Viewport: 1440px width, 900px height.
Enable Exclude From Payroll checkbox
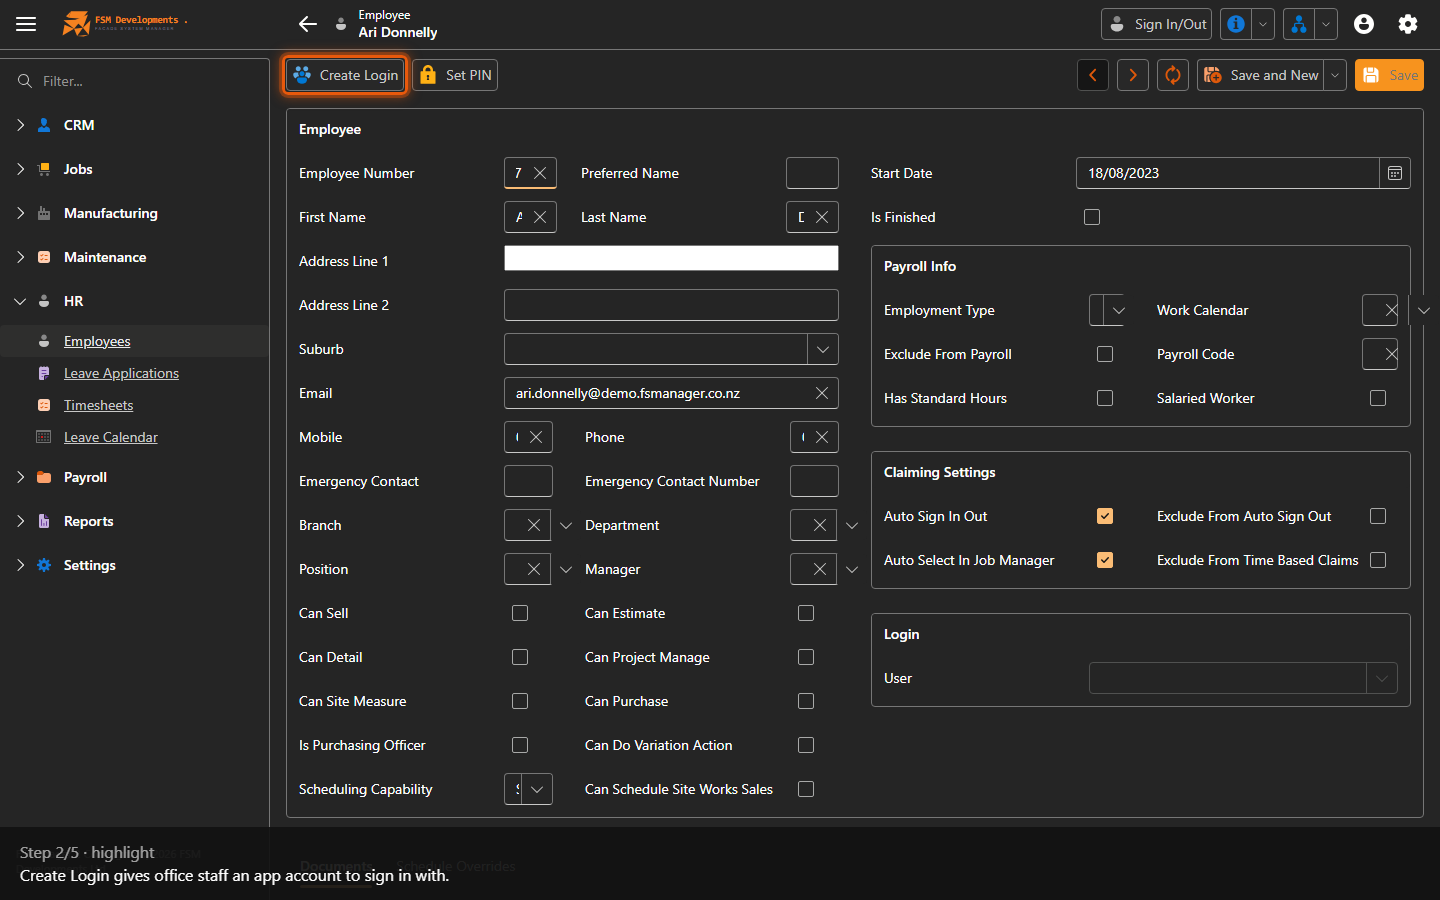point(1105,354)
